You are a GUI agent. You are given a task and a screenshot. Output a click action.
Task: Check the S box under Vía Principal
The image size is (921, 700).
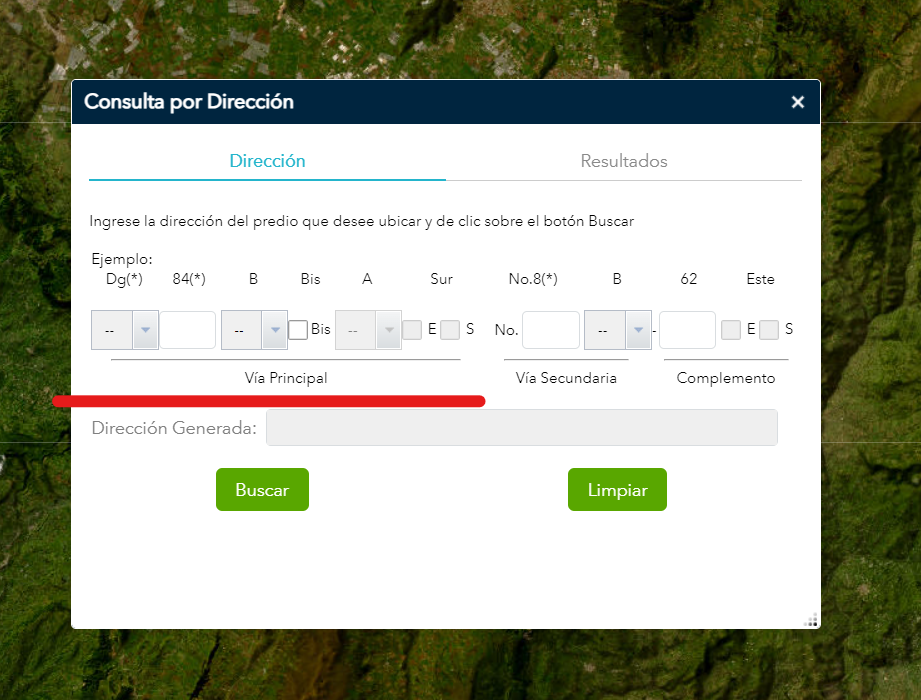(x=450, y=330)
